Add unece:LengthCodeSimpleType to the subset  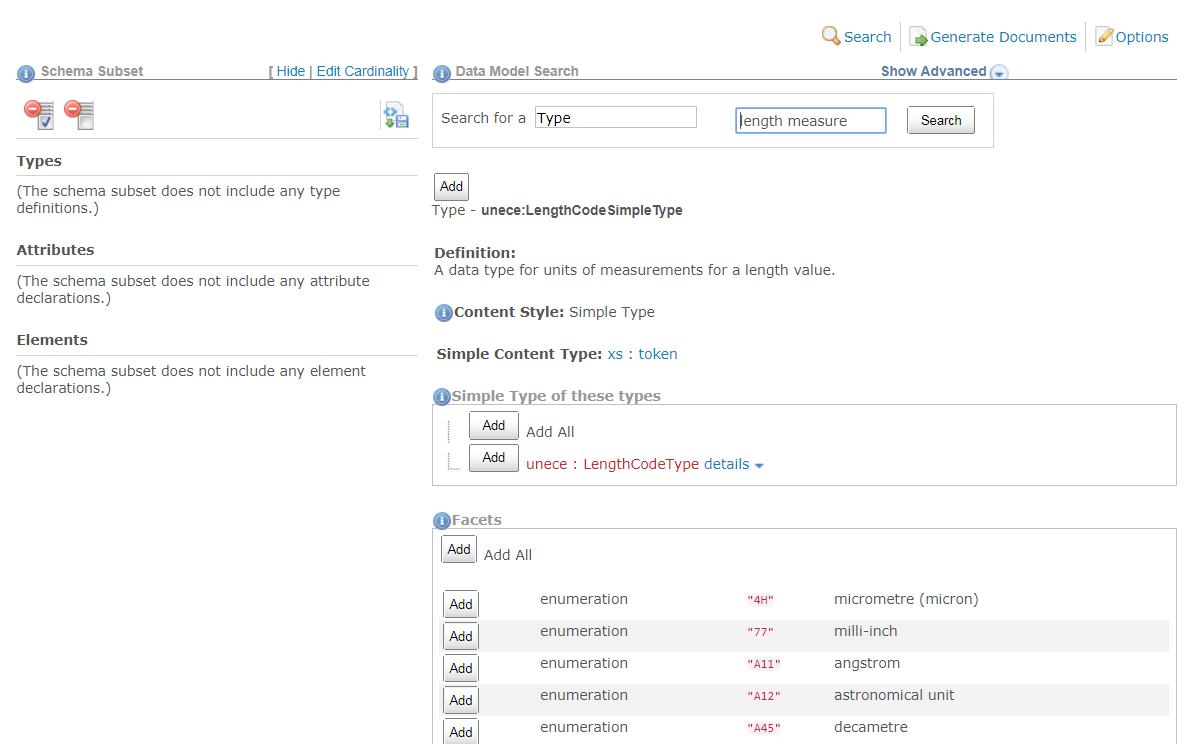pos(451,187)
